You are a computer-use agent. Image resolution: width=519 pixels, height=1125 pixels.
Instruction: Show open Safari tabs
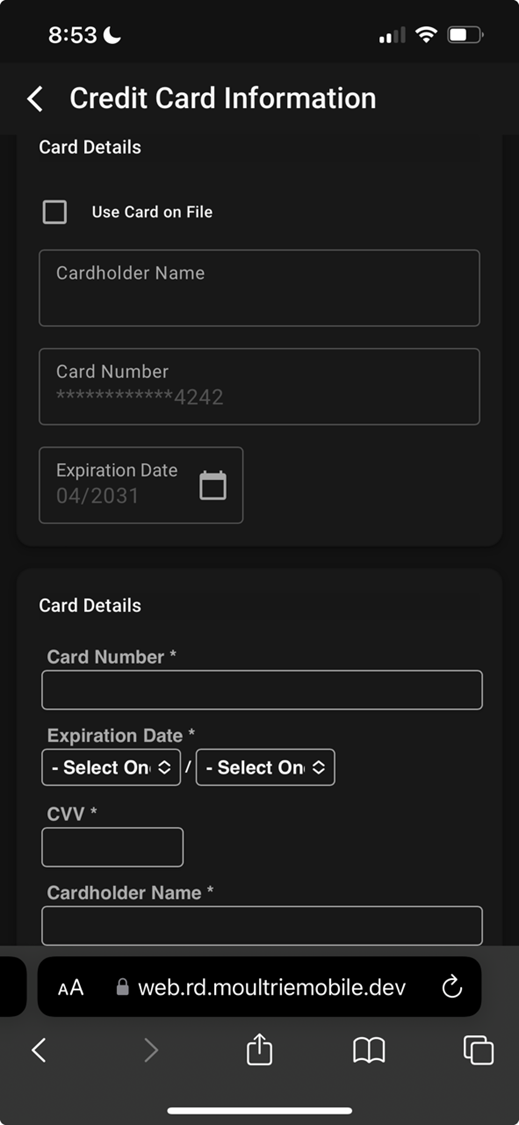point(478,1050)
